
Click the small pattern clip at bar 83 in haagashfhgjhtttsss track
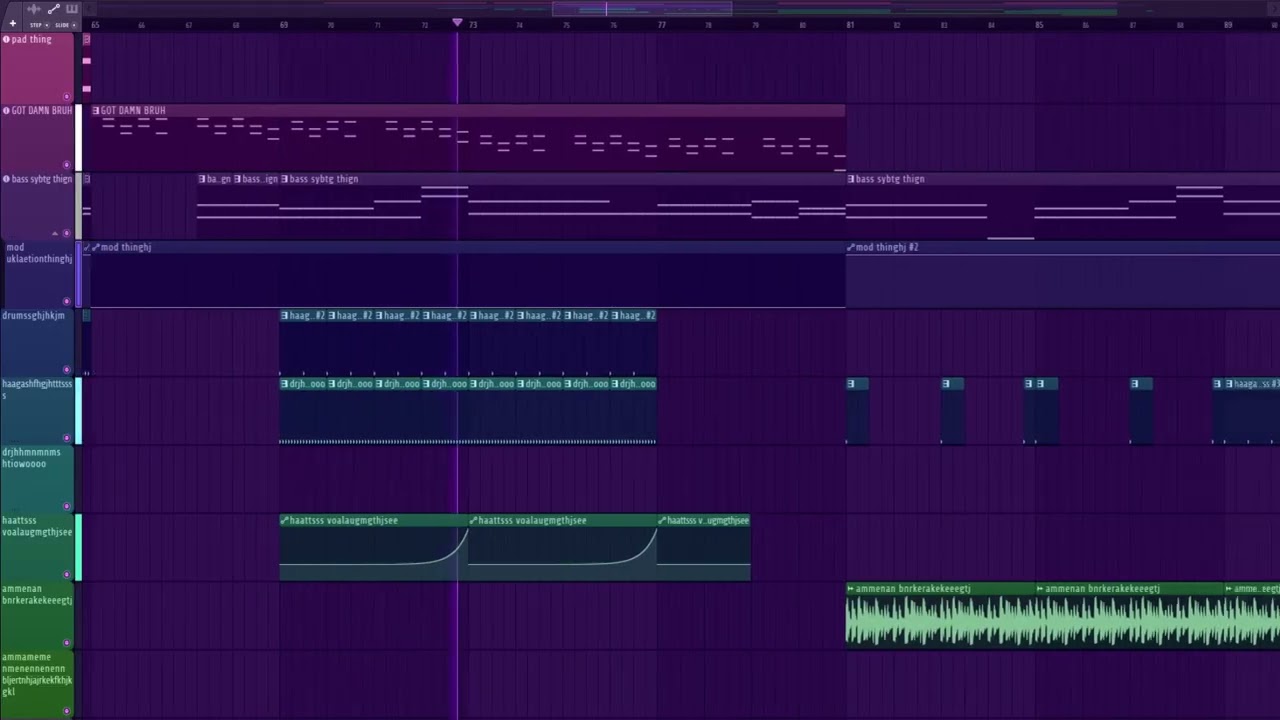click(x=952, y=411)
